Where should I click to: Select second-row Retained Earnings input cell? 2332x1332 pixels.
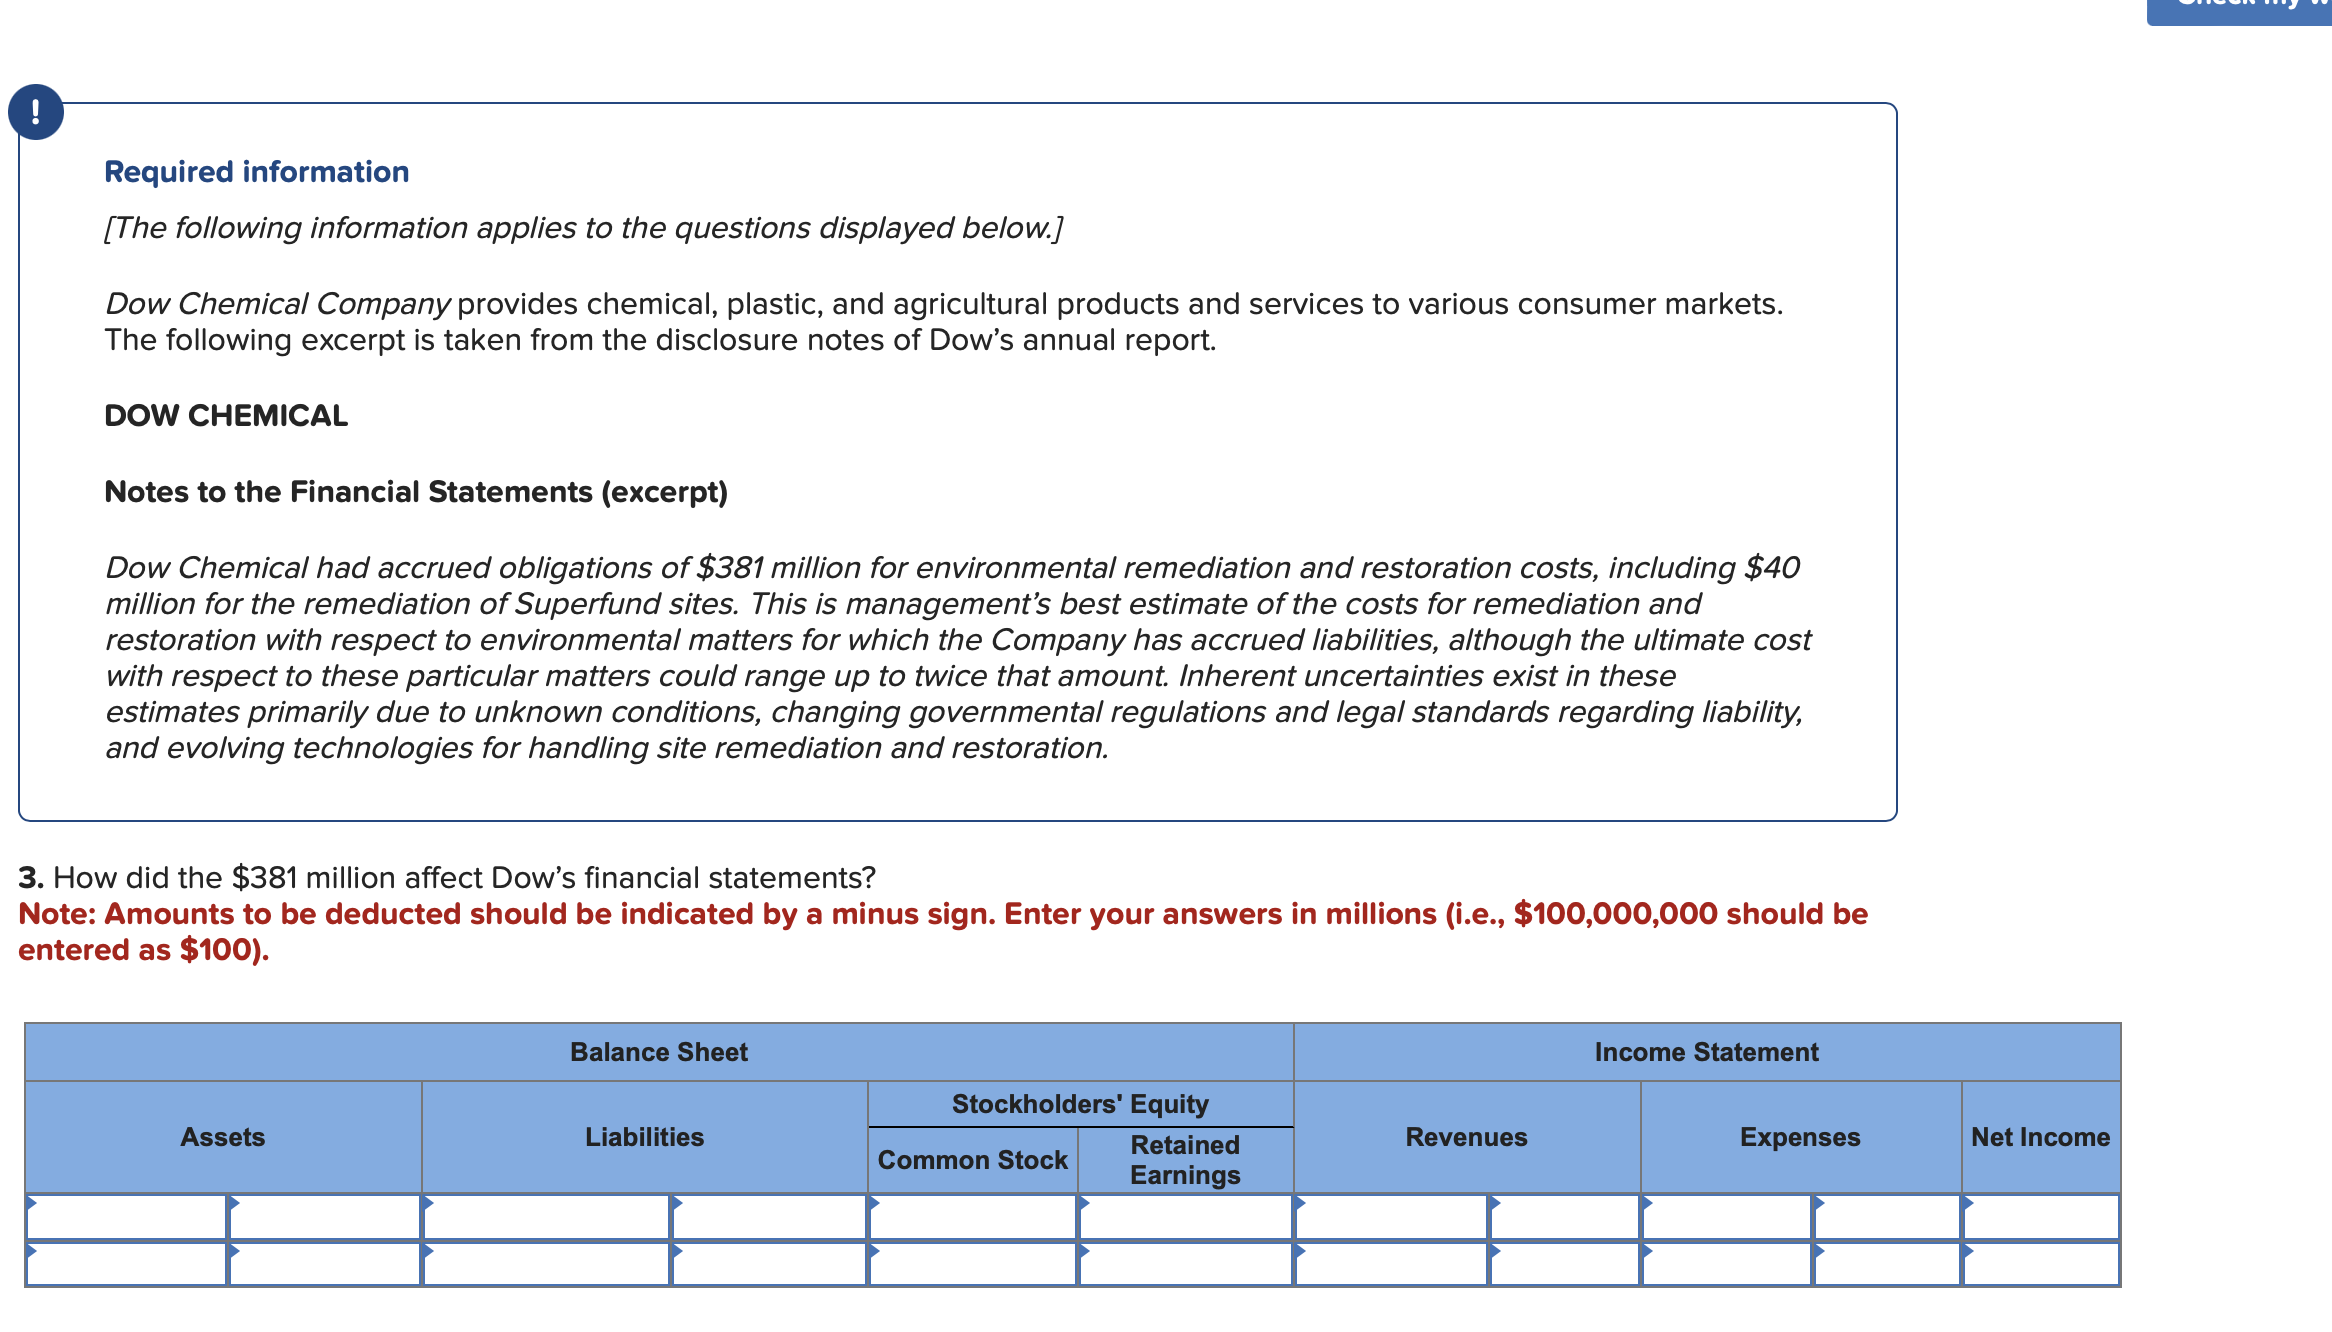point(1186,1264)
